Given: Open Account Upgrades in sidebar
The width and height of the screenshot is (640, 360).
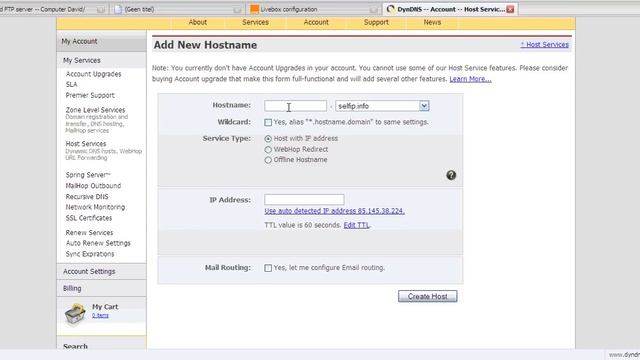Looking at the screenshot, I should click(93, 74).
